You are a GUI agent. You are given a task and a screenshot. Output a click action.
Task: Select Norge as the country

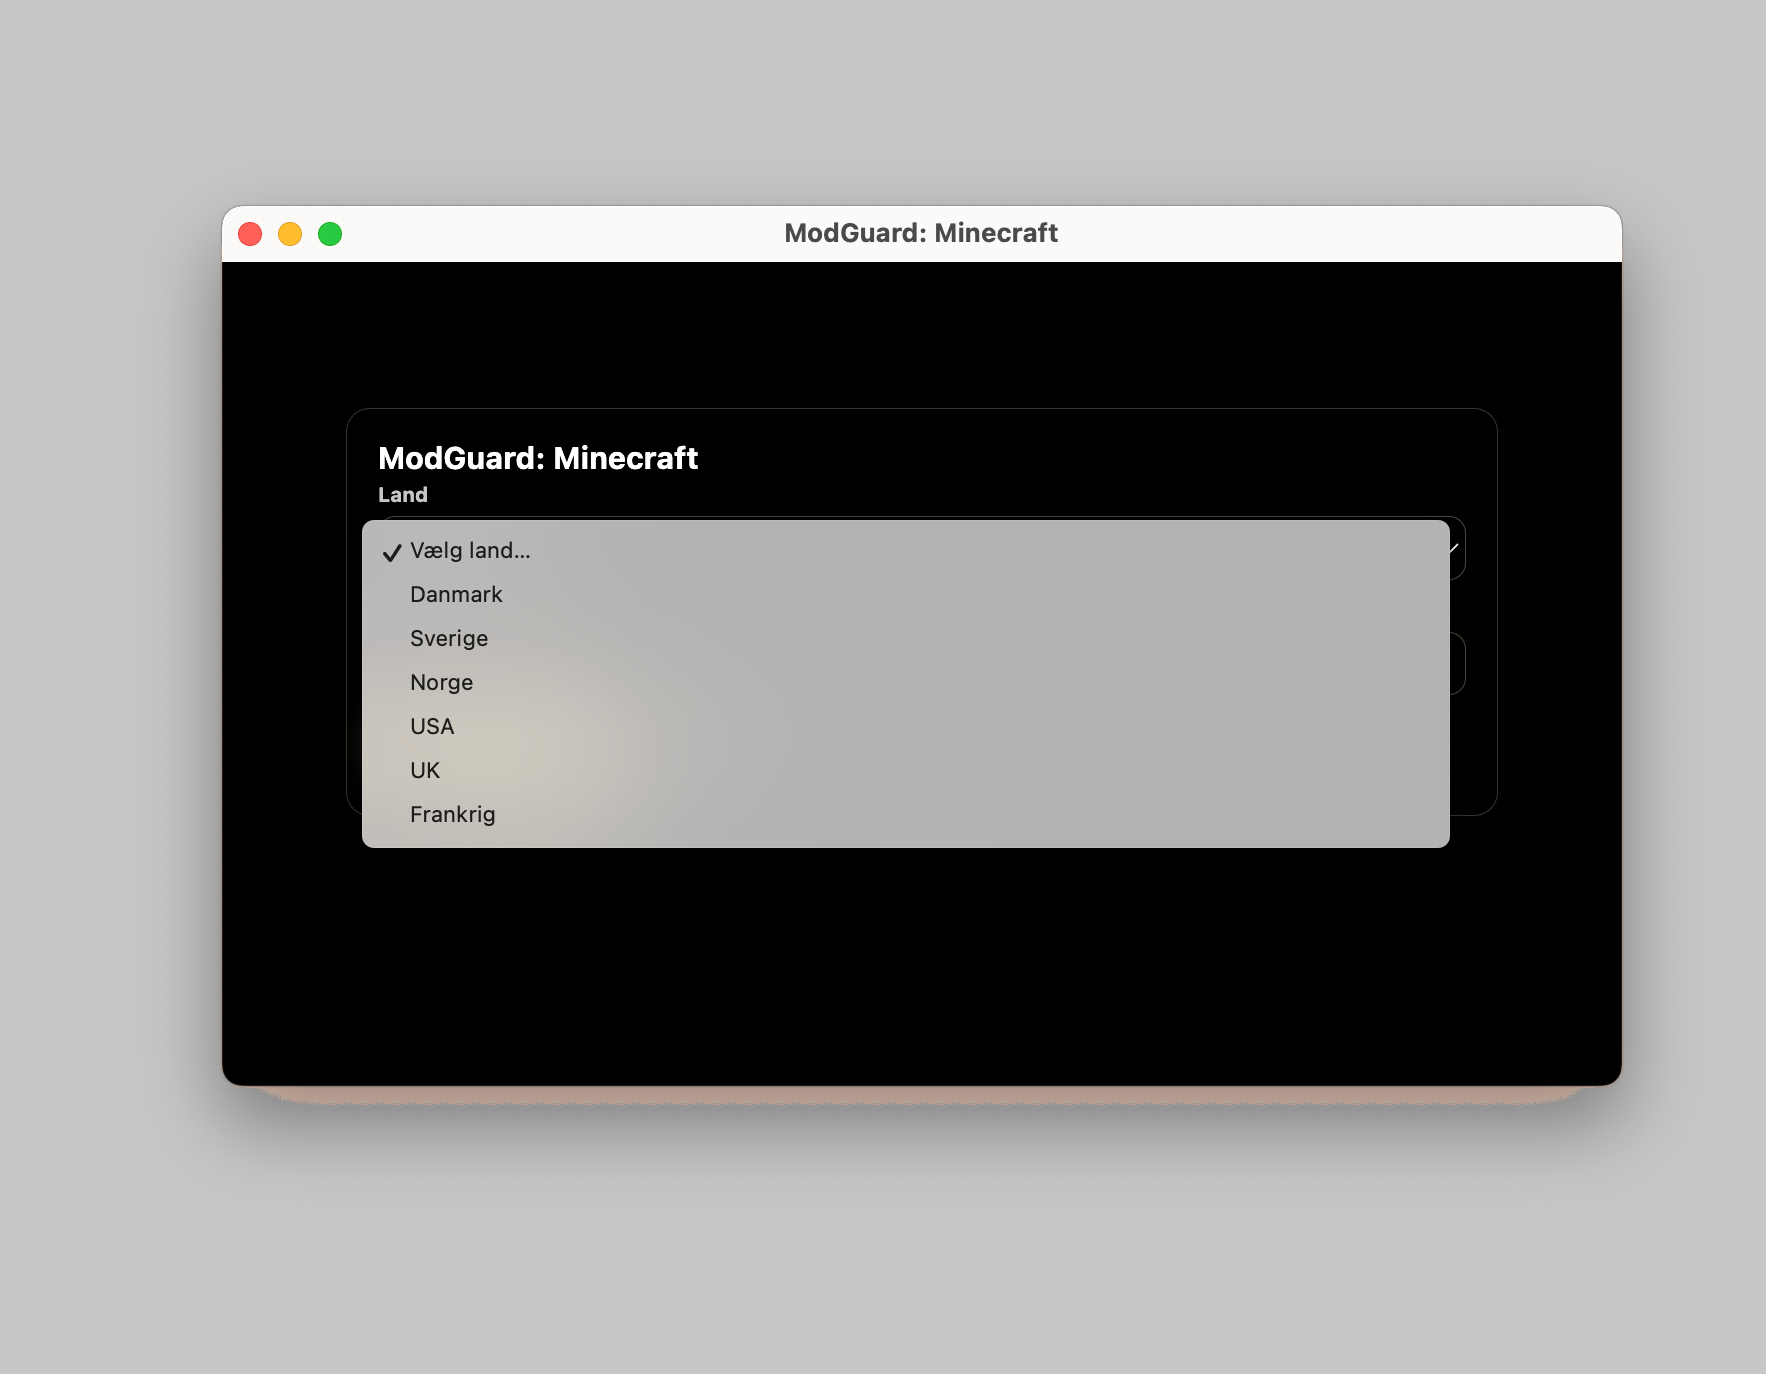[x=905, y=683]
